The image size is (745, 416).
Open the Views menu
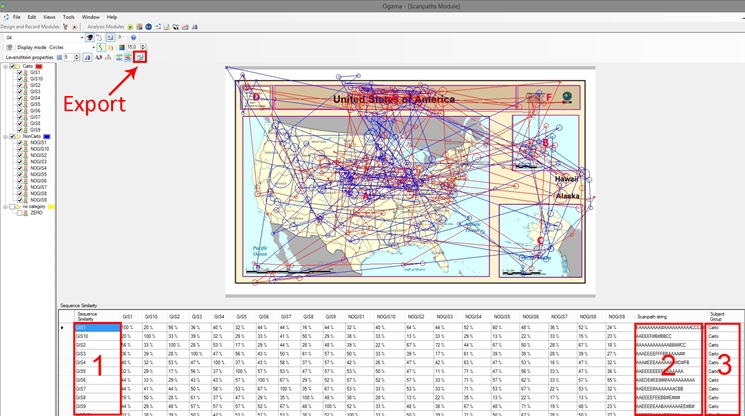point(49,17)
